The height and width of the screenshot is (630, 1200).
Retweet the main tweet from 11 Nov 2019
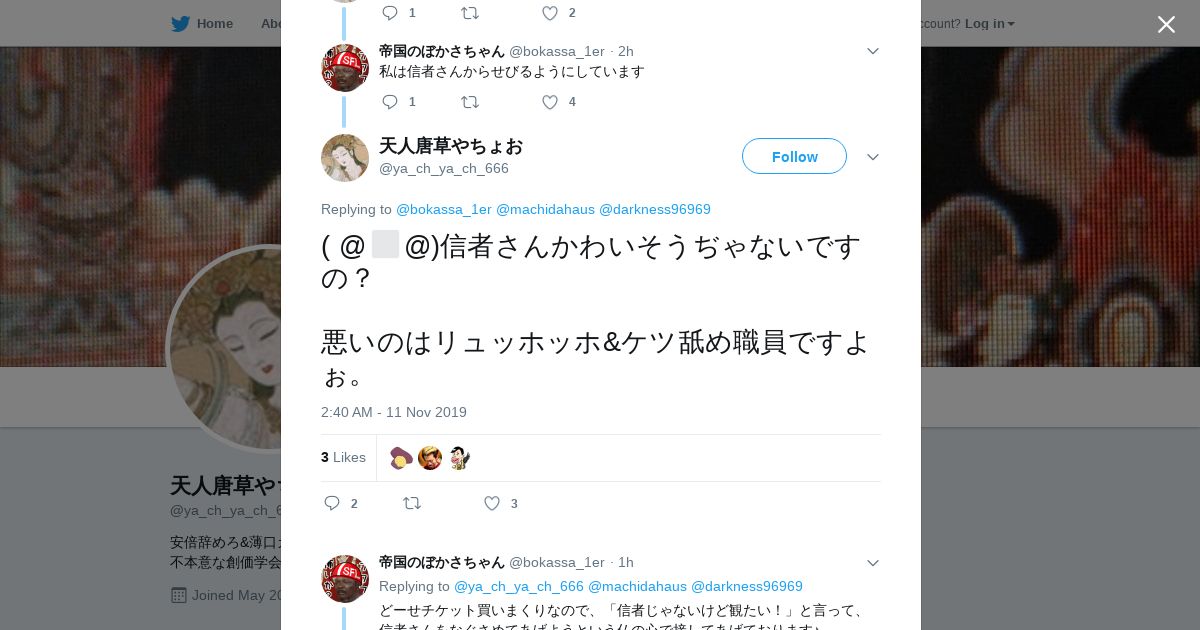412,503
